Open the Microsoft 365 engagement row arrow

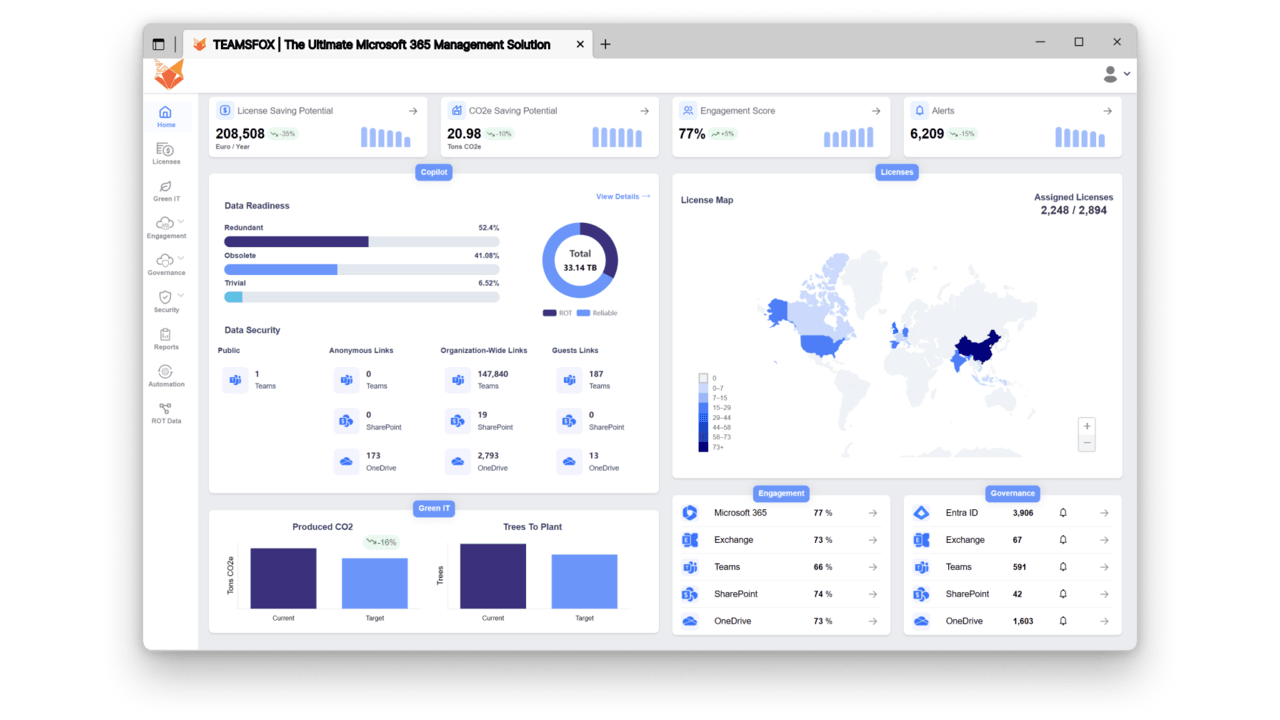(x=873, y=513)
